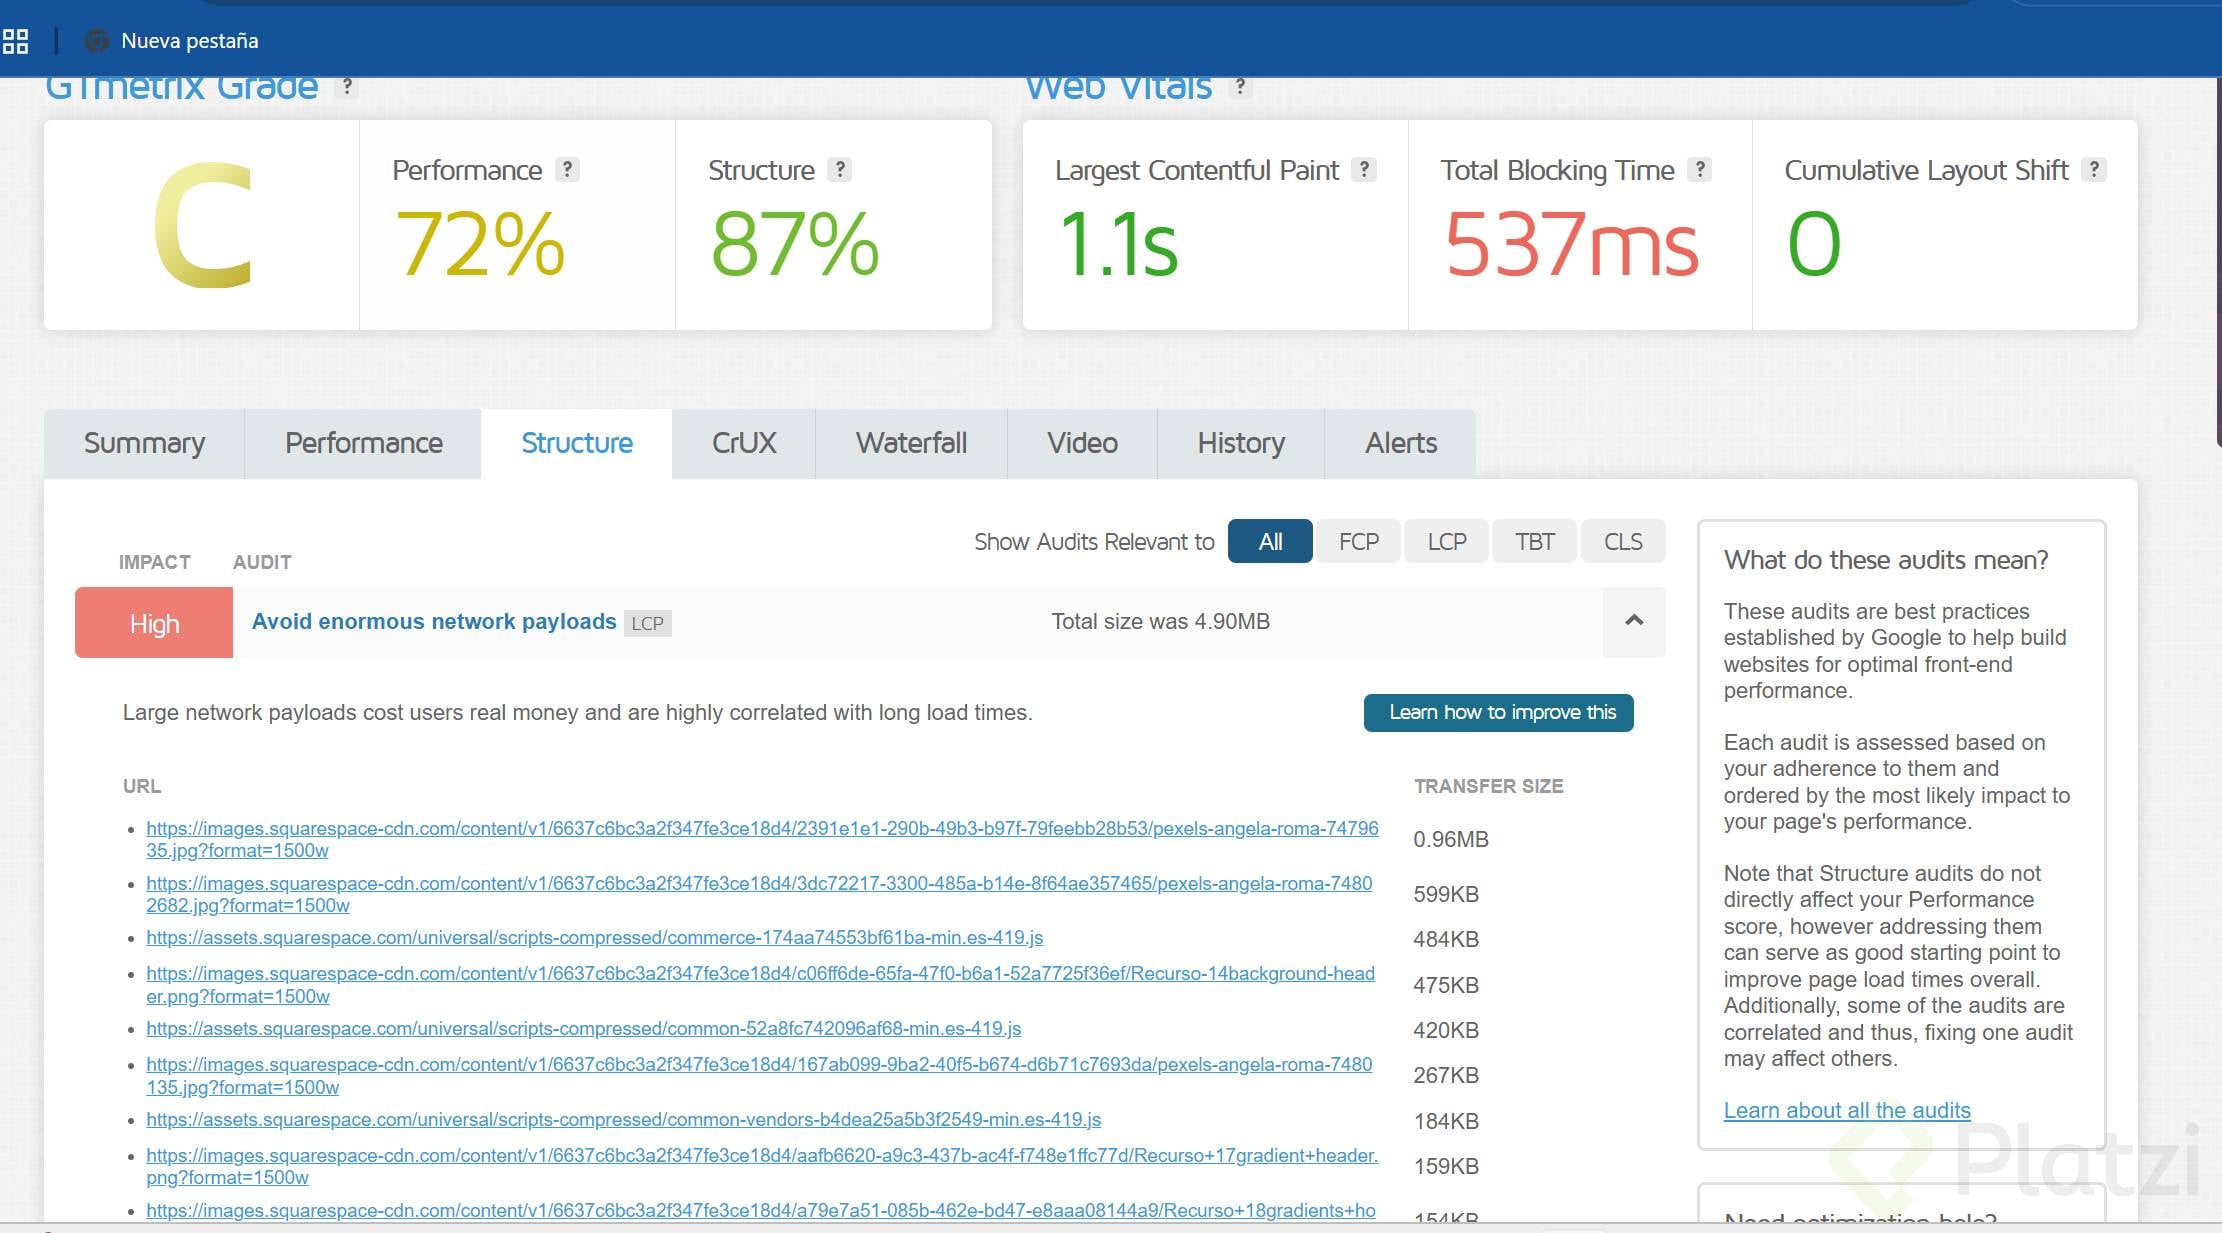Click the GTmetrix Grade help icon
This screenshot has height=1233, width=2222.
pyautogui.click(x=347, y=87)
